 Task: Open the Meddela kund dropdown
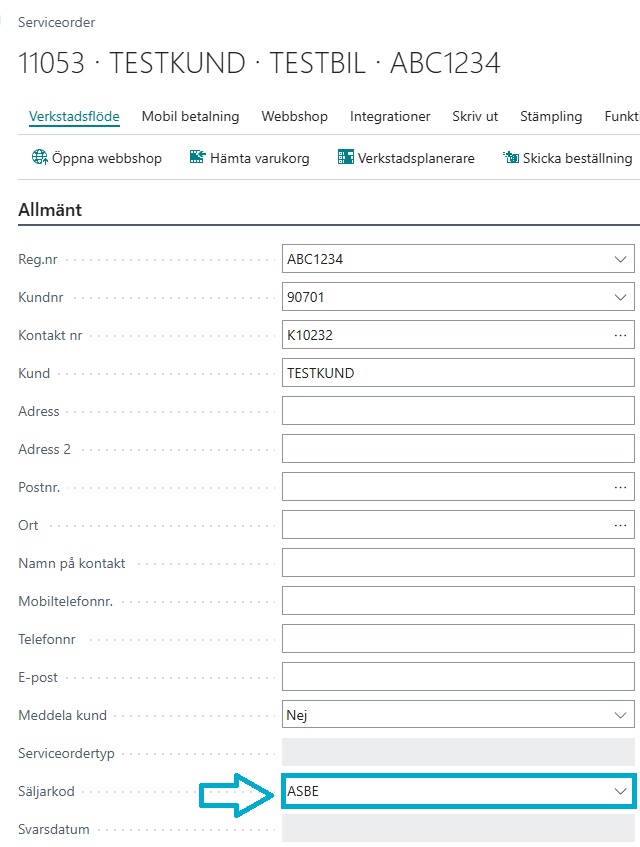[x=620, y=715]
